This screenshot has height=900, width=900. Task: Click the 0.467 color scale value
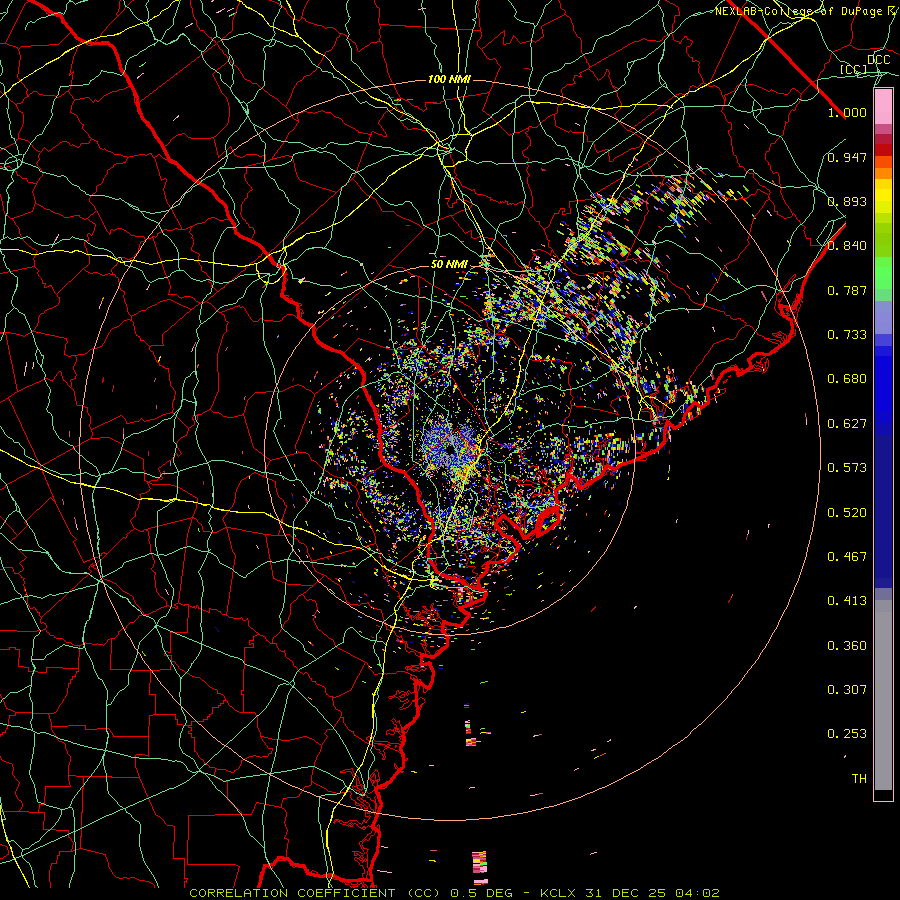[847, 557]
